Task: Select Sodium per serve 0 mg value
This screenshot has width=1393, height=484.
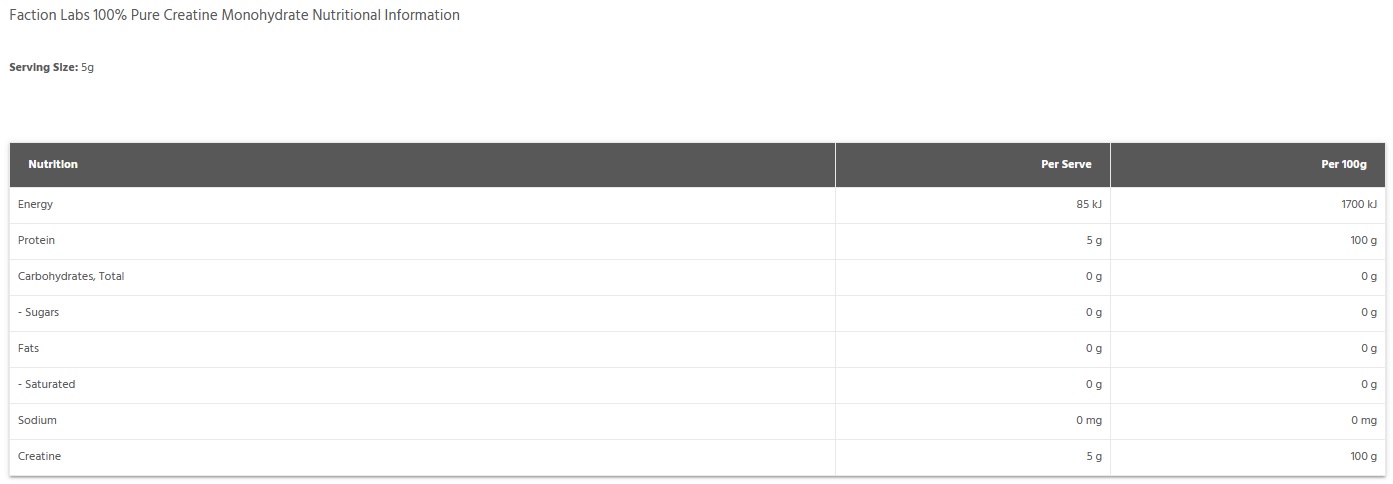Action: pos(1089,420)
